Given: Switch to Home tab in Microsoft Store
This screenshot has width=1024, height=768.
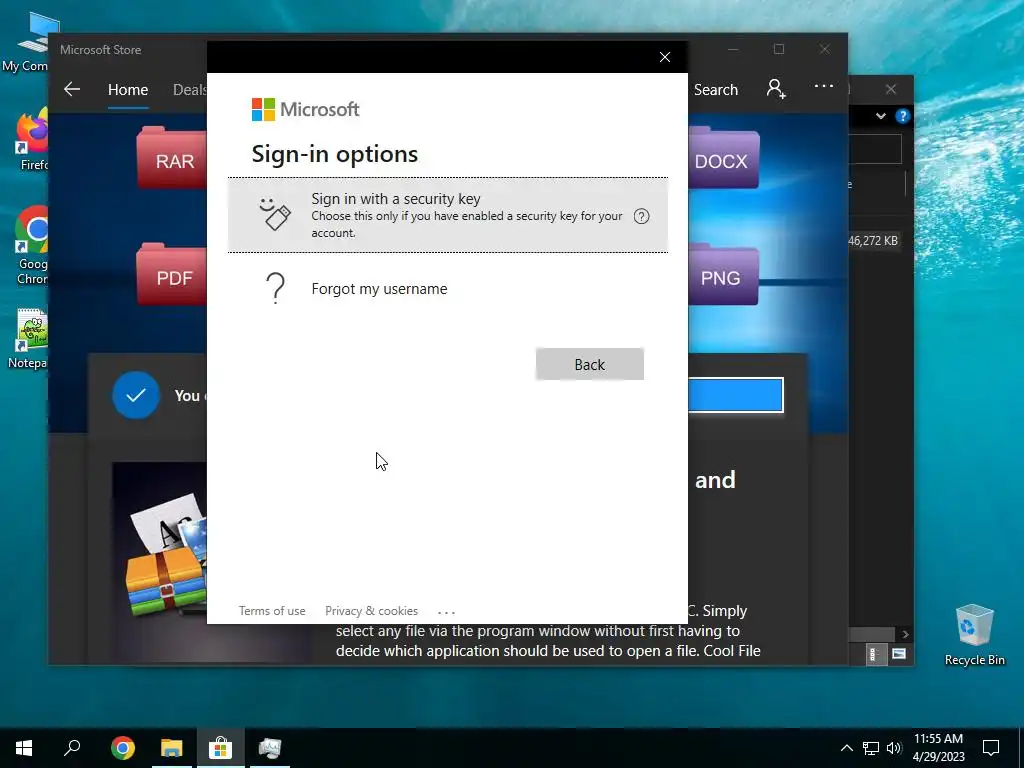Looking at the screenshot, I should point(128,89).
